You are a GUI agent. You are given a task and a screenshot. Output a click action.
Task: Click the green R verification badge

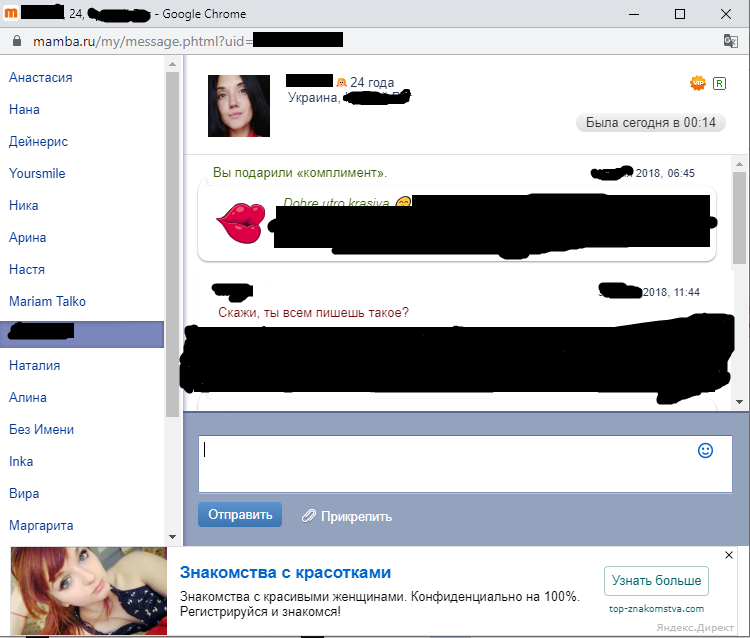tap(719, 83)
